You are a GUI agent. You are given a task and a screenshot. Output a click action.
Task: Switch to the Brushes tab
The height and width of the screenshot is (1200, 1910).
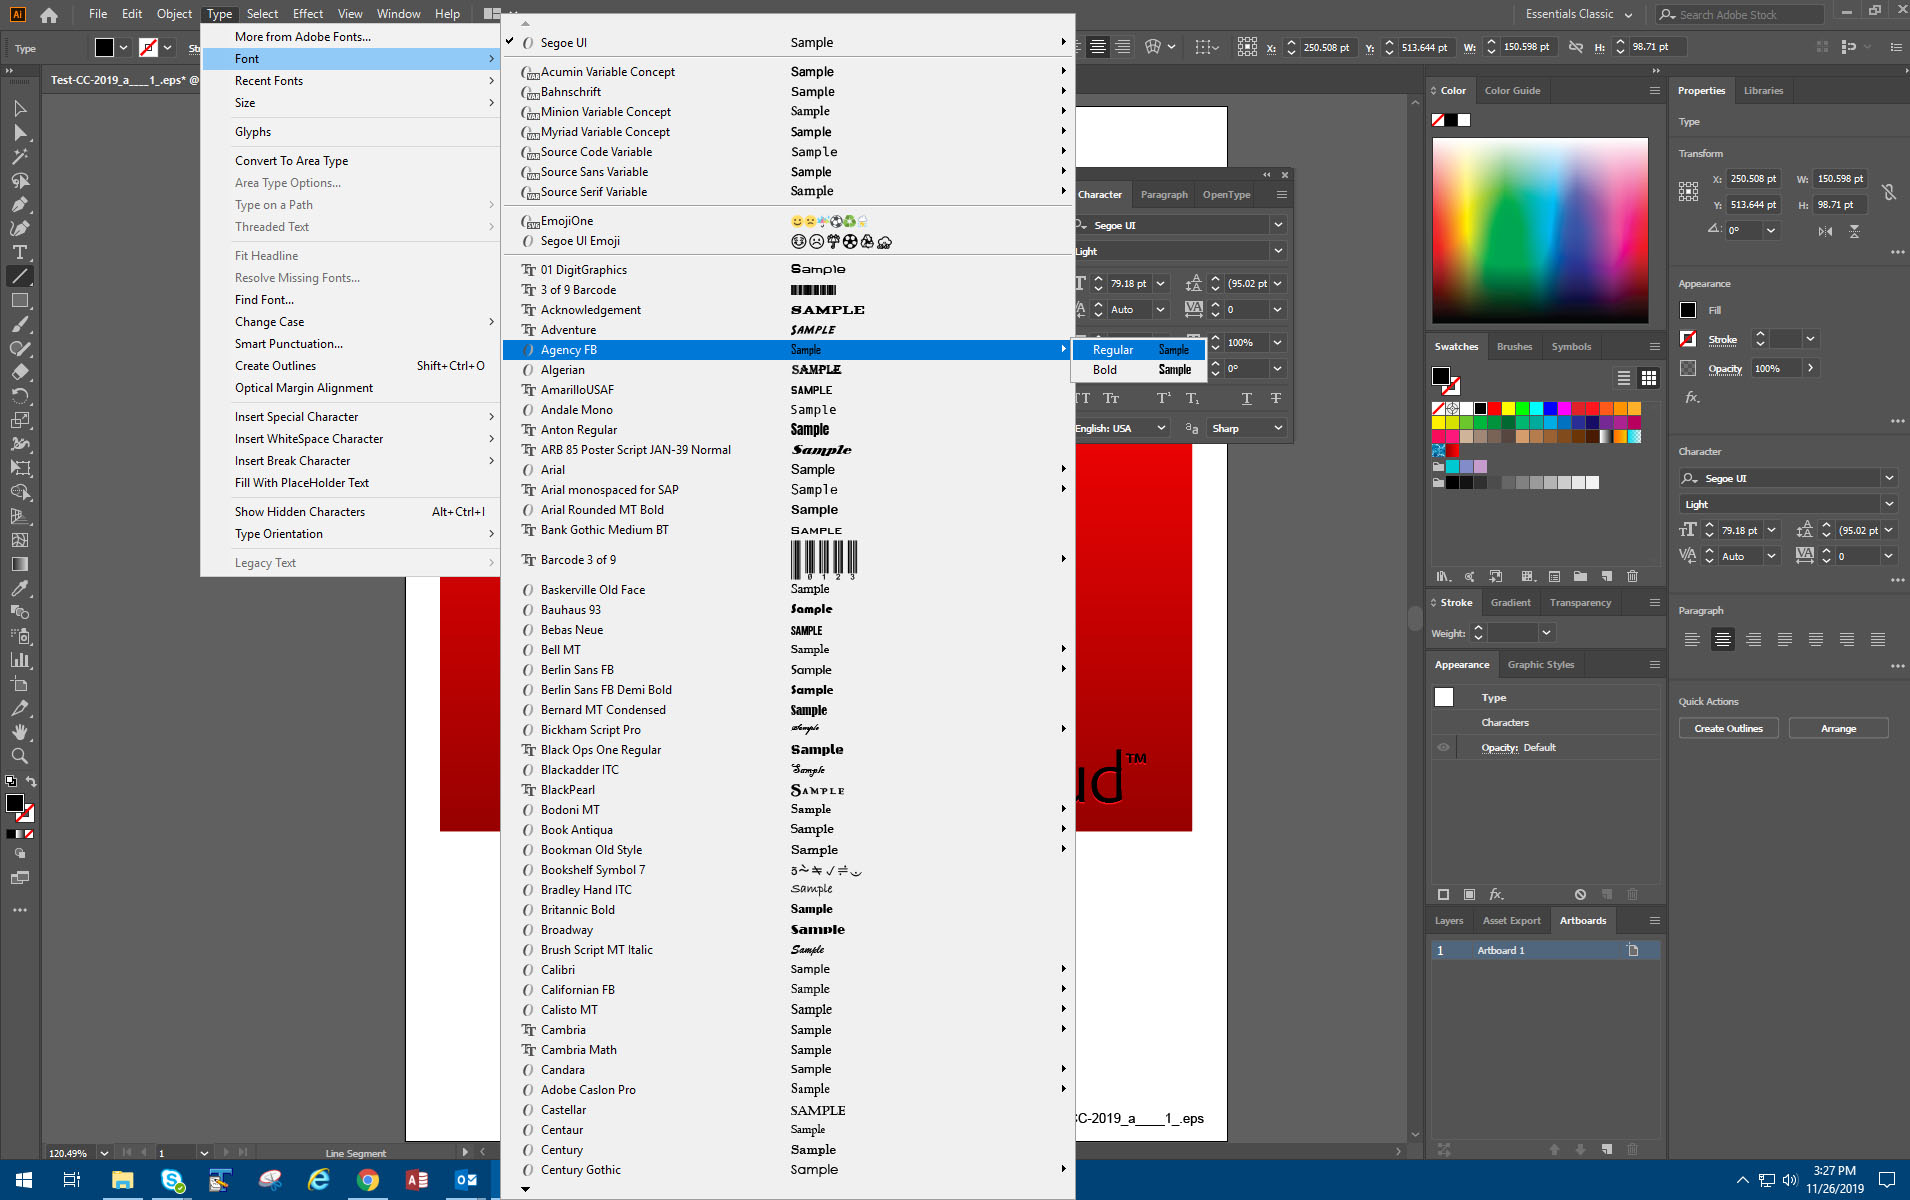click(x=1514, y=346)
